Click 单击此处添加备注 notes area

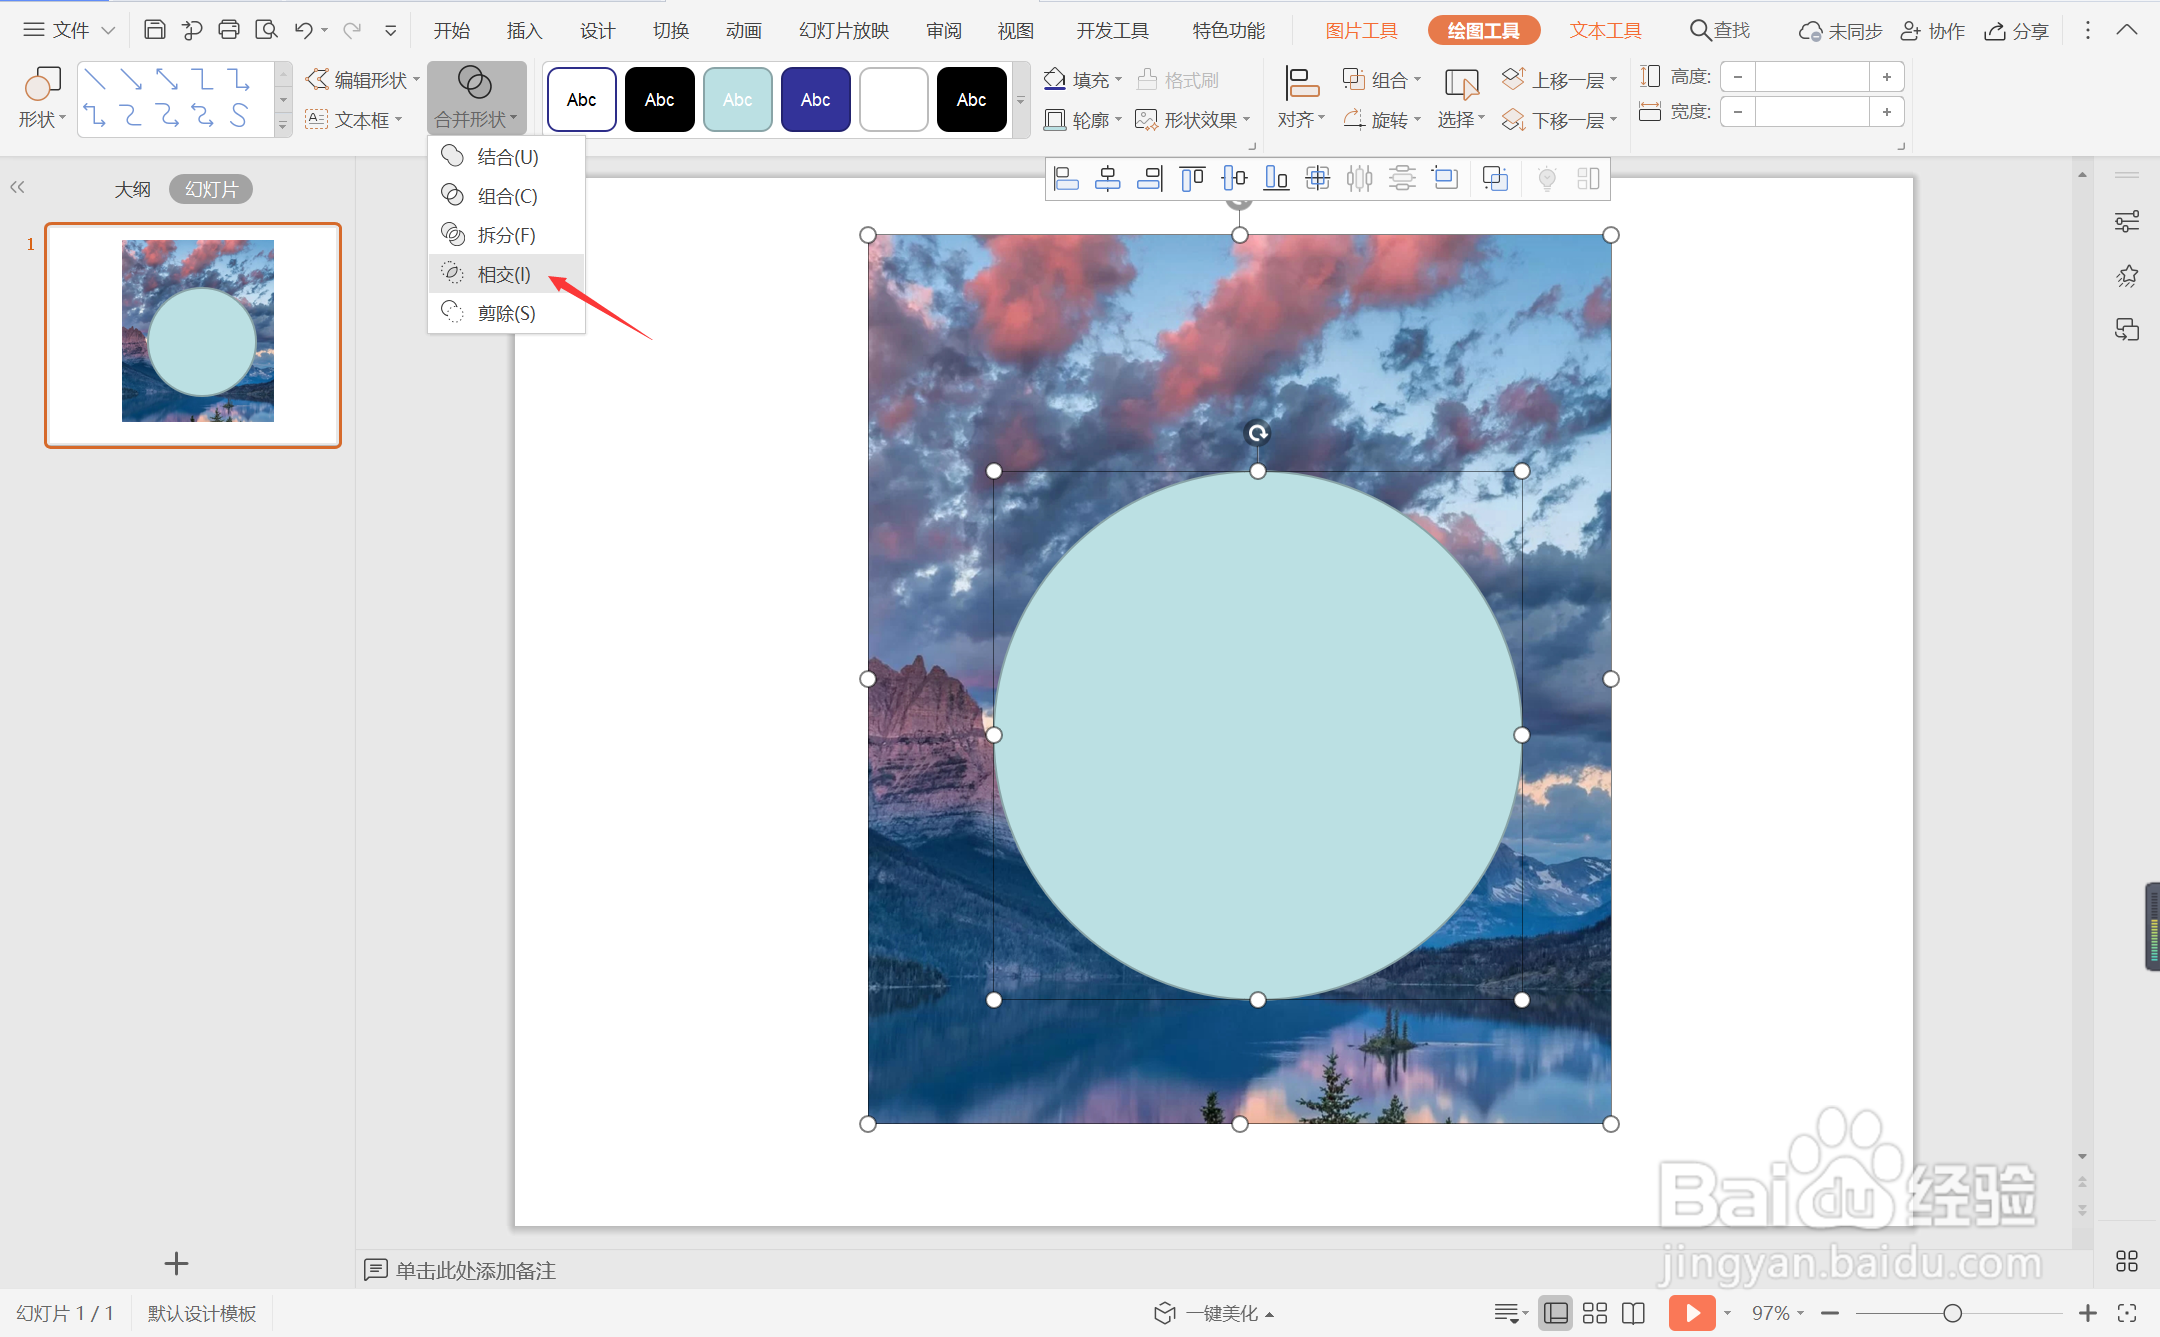[475, 1271]
